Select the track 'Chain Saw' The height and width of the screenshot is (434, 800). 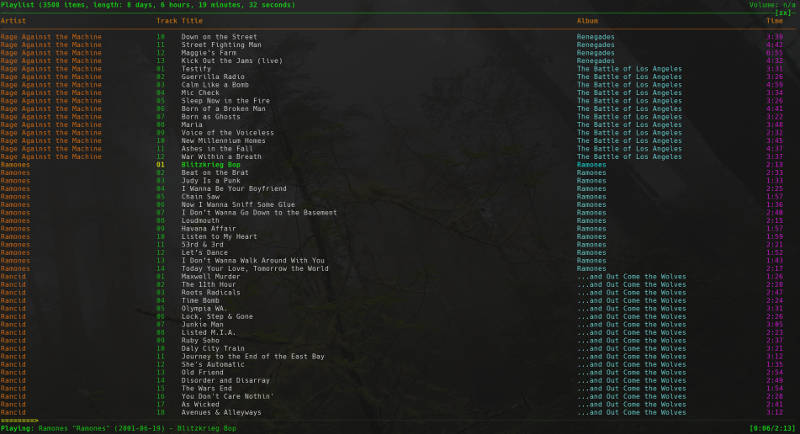tap(200, 196)
